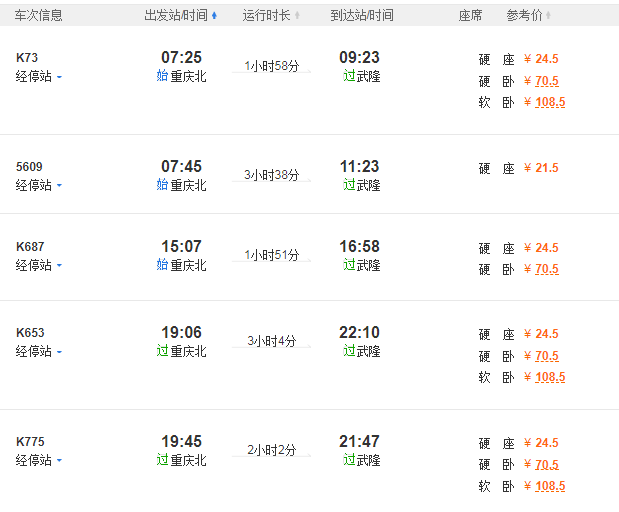The width and height of the screenshot is (619, 512).
Task: Click the 始 origin icon for train K687
Action: click(x=162, y=265)
